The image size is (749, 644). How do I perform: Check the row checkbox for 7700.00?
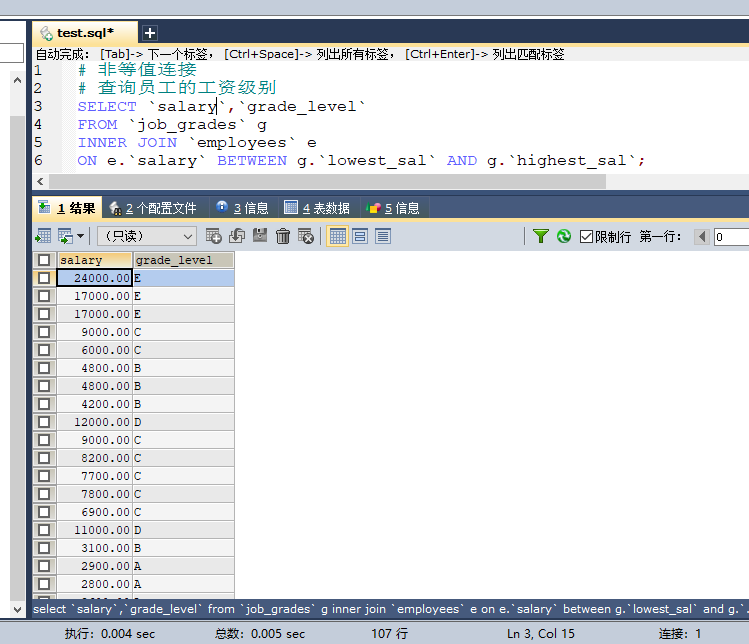click(x=44, y=476)
